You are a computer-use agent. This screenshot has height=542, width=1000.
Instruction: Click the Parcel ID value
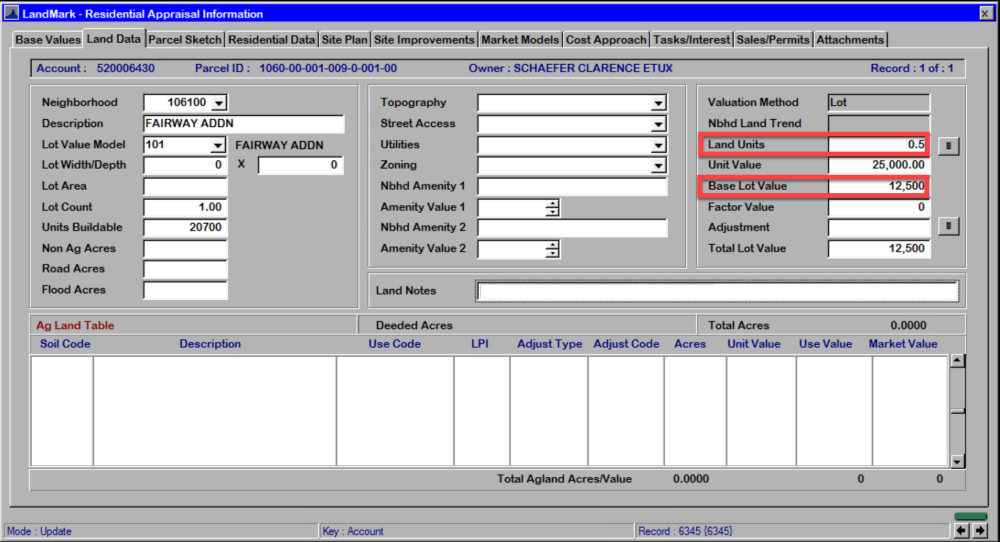(x=328, y=68)
